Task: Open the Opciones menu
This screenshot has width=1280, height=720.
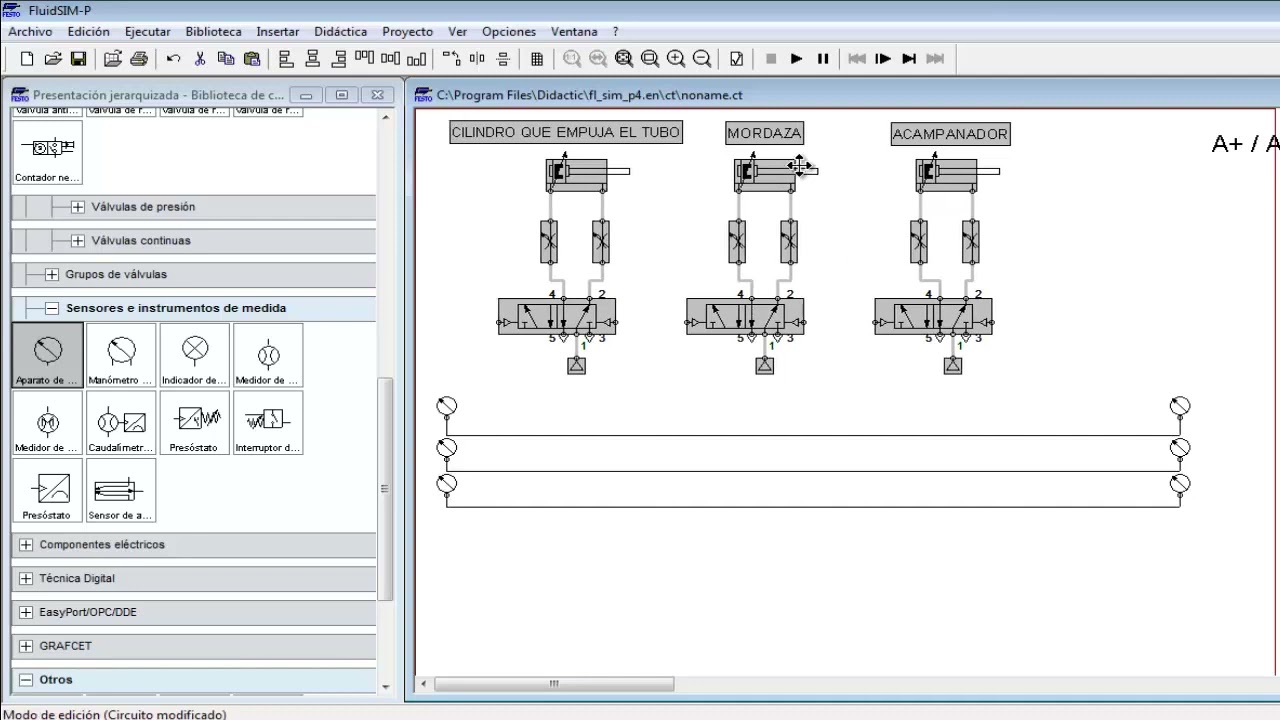Action: tap(509, 32)
